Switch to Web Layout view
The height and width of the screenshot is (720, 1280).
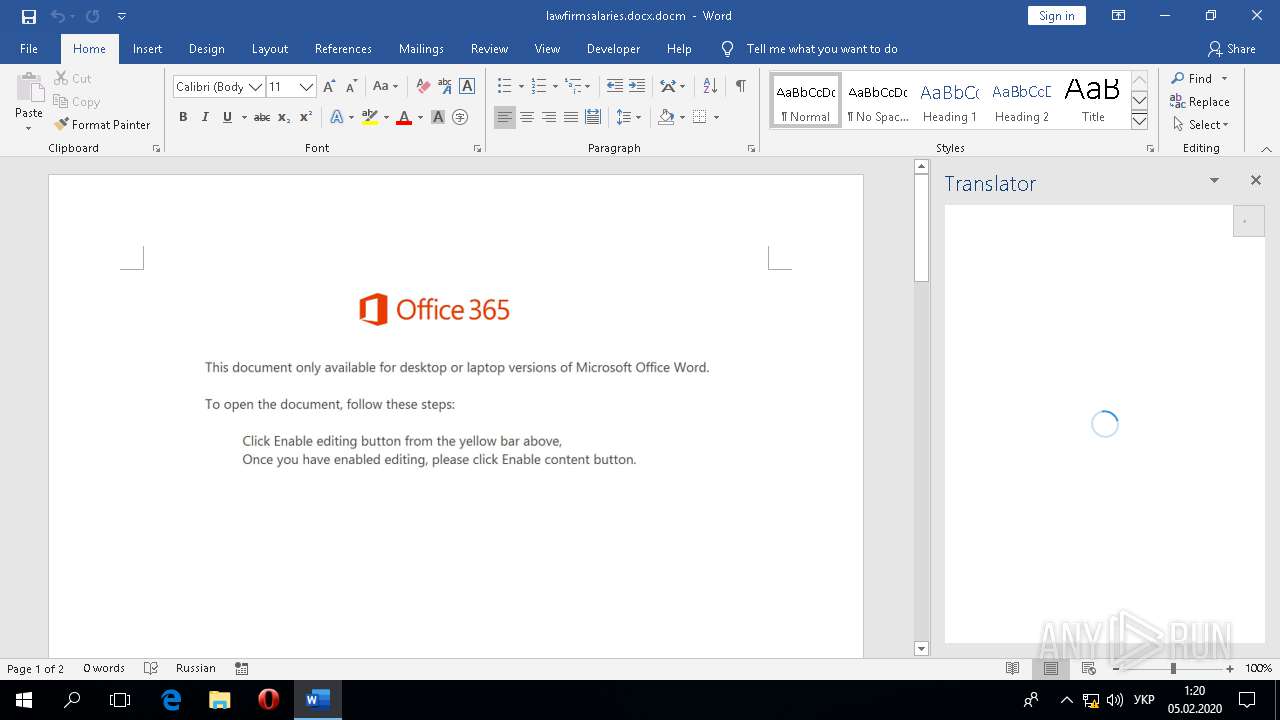click(1089, 668)
